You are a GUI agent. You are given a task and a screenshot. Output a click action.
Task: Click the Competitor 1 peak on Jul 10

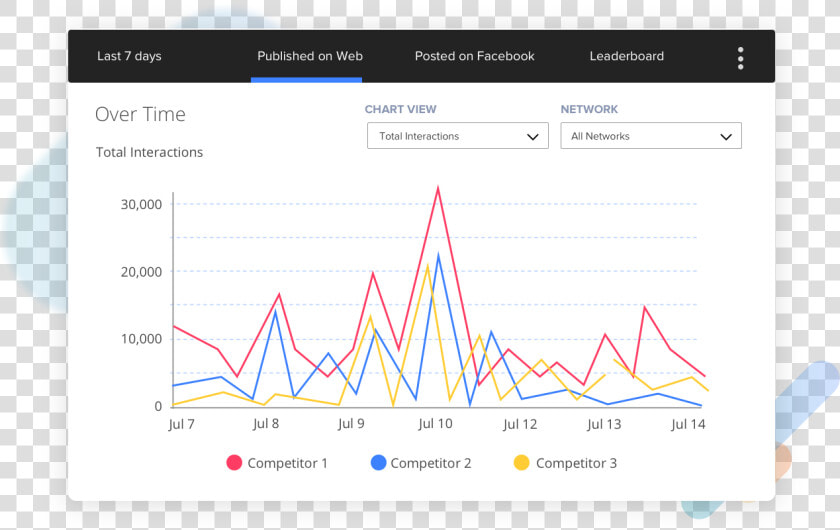pos(438,188)
